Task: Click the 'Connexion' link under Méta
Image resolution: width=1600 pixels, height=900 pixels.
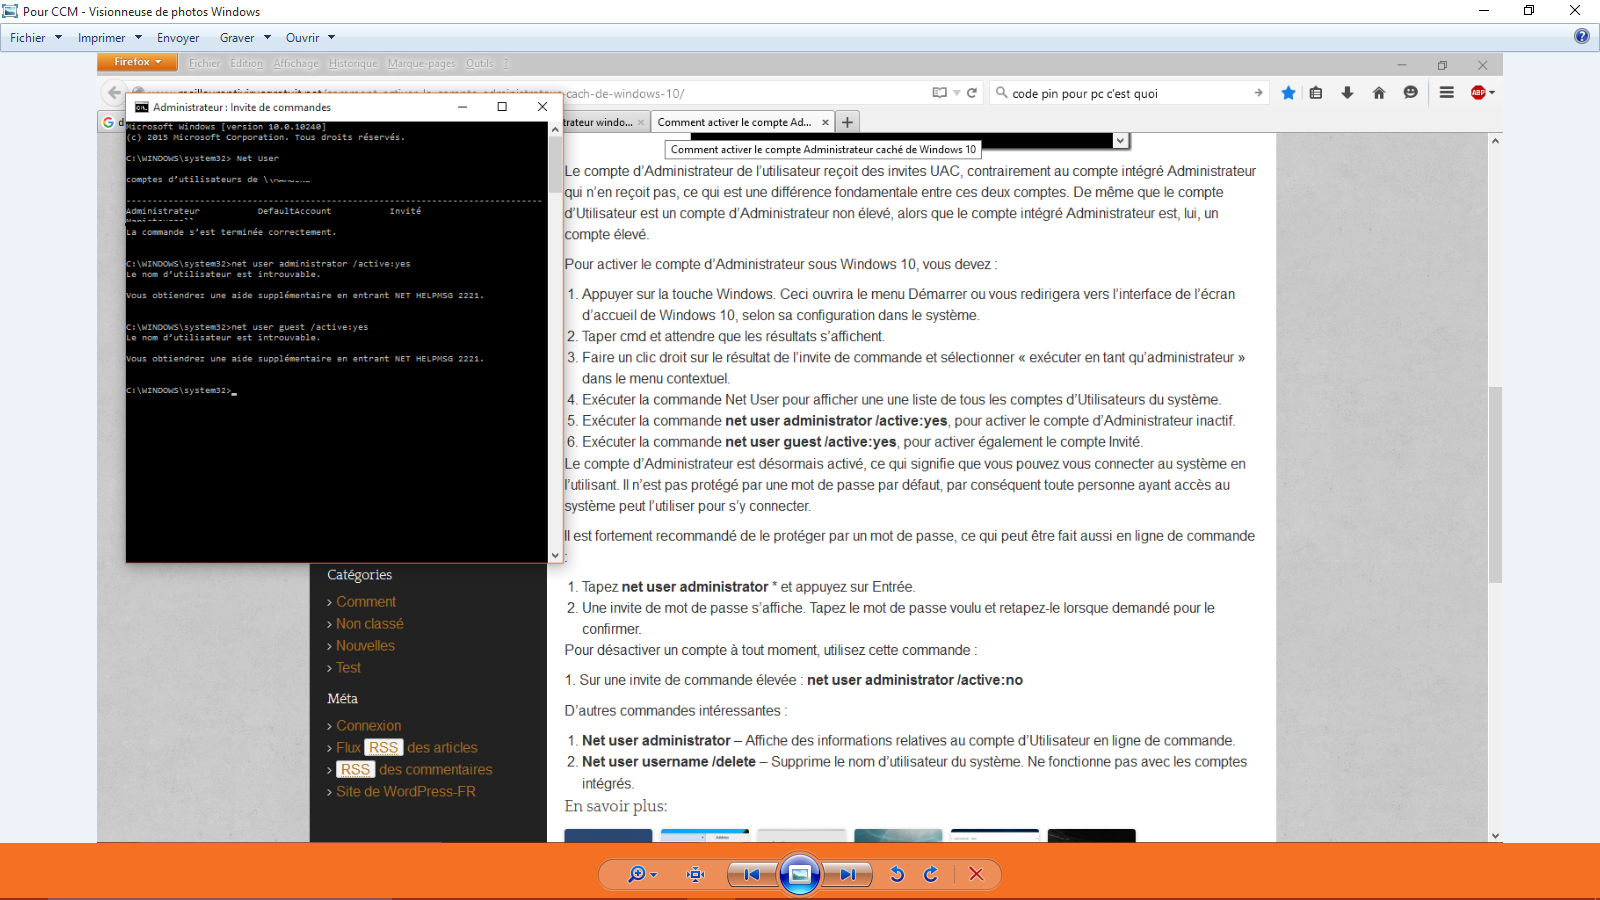Action: pyautogui.click(x=368, y=726)
